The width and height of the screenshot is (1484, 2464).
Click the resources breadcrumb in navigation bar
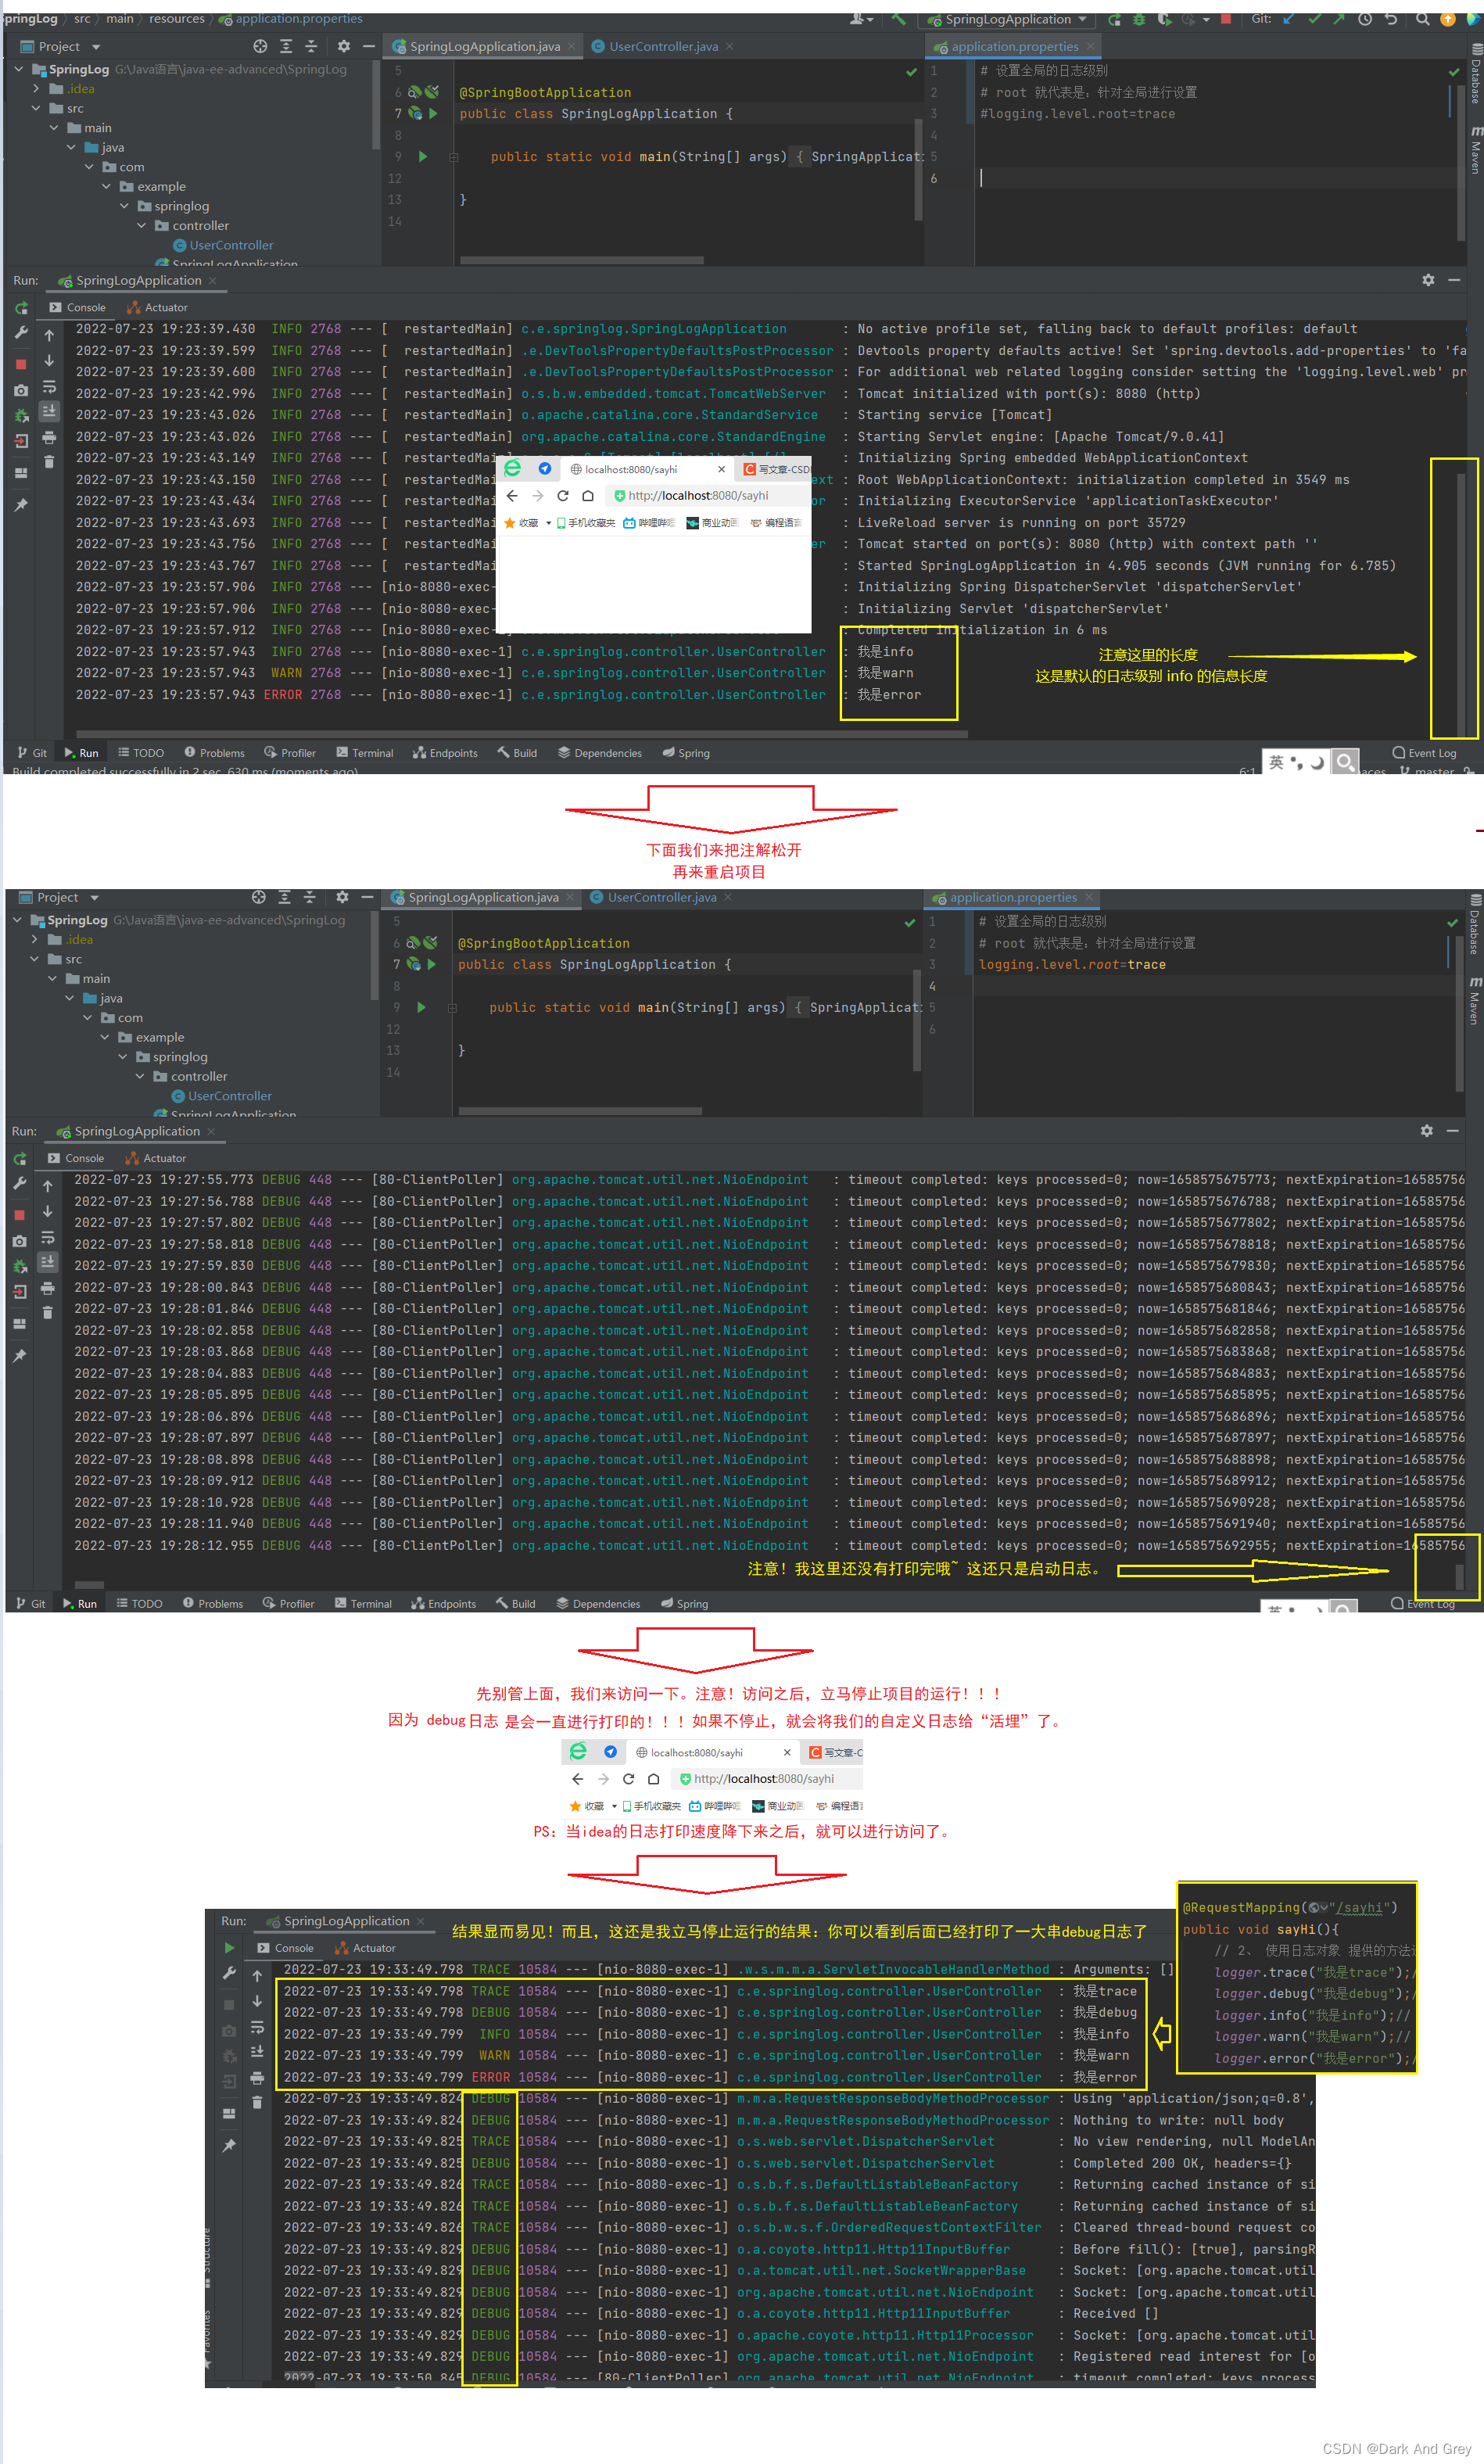[177, 18]
